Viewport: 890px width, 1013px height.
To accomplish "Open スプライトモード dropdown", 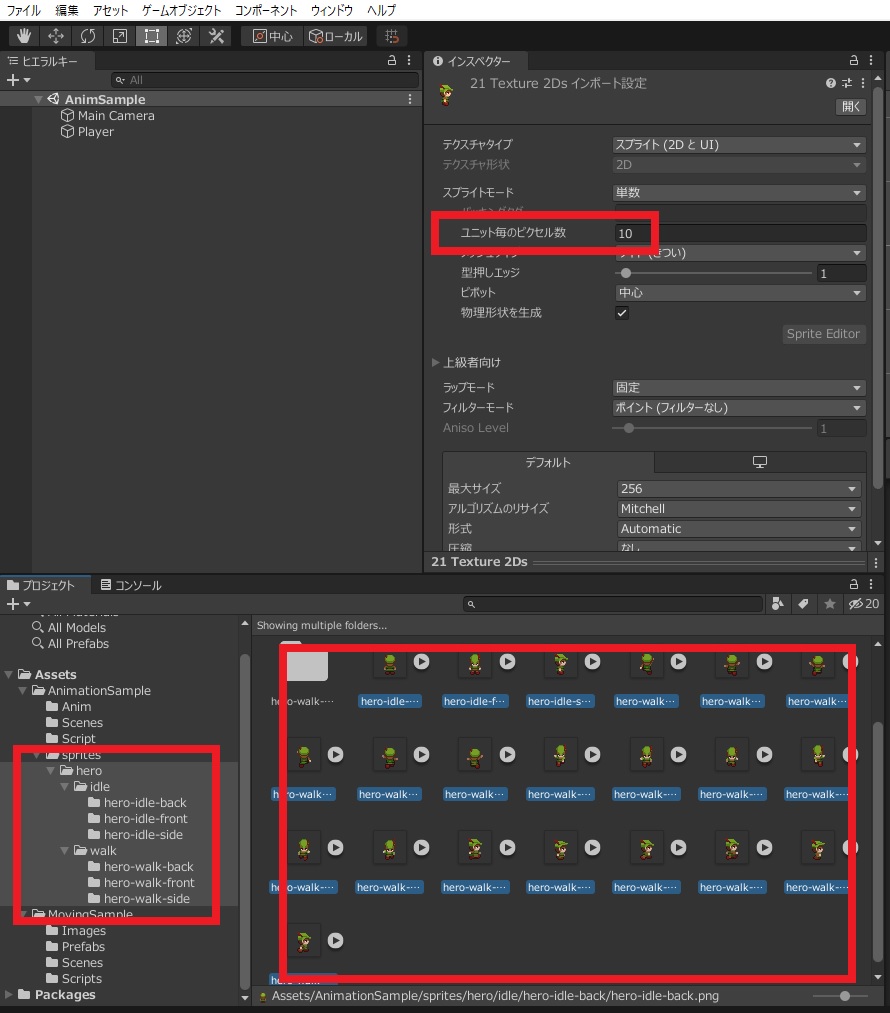I will tap(739, 193).
